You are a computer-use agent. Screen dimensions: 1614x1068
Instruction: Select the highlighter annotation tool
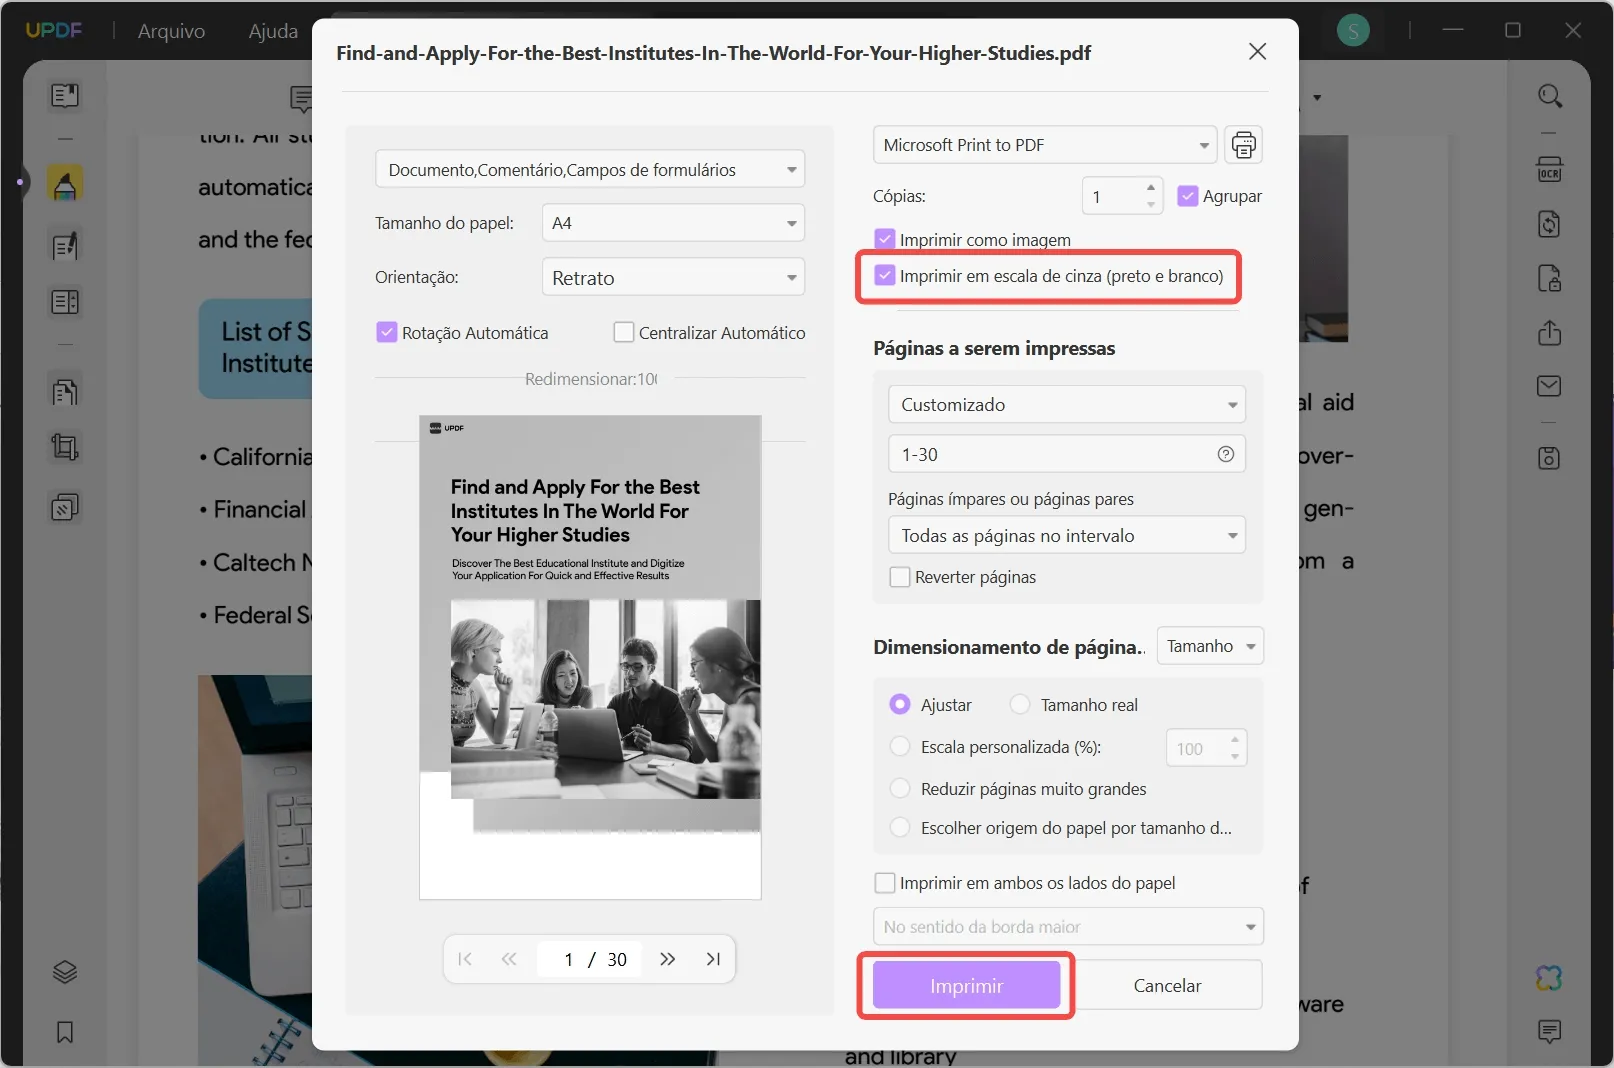[x=65, y=183]
